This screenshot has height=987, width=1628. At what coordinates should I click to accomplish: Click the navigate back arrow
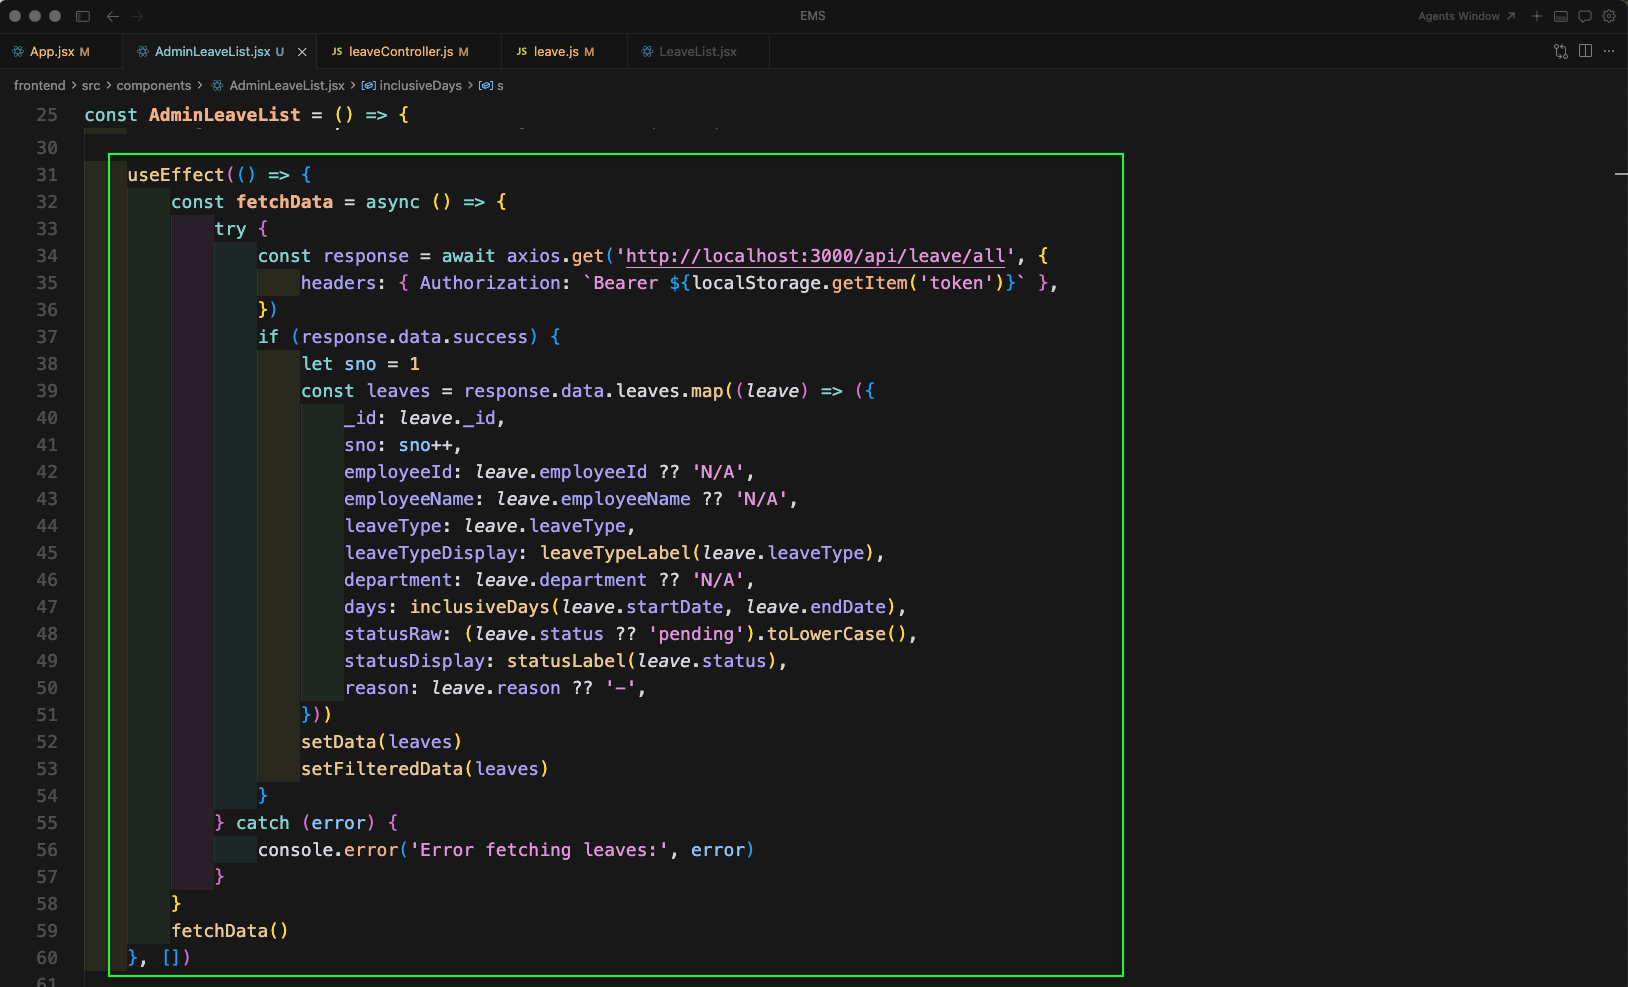pos(113,16)
